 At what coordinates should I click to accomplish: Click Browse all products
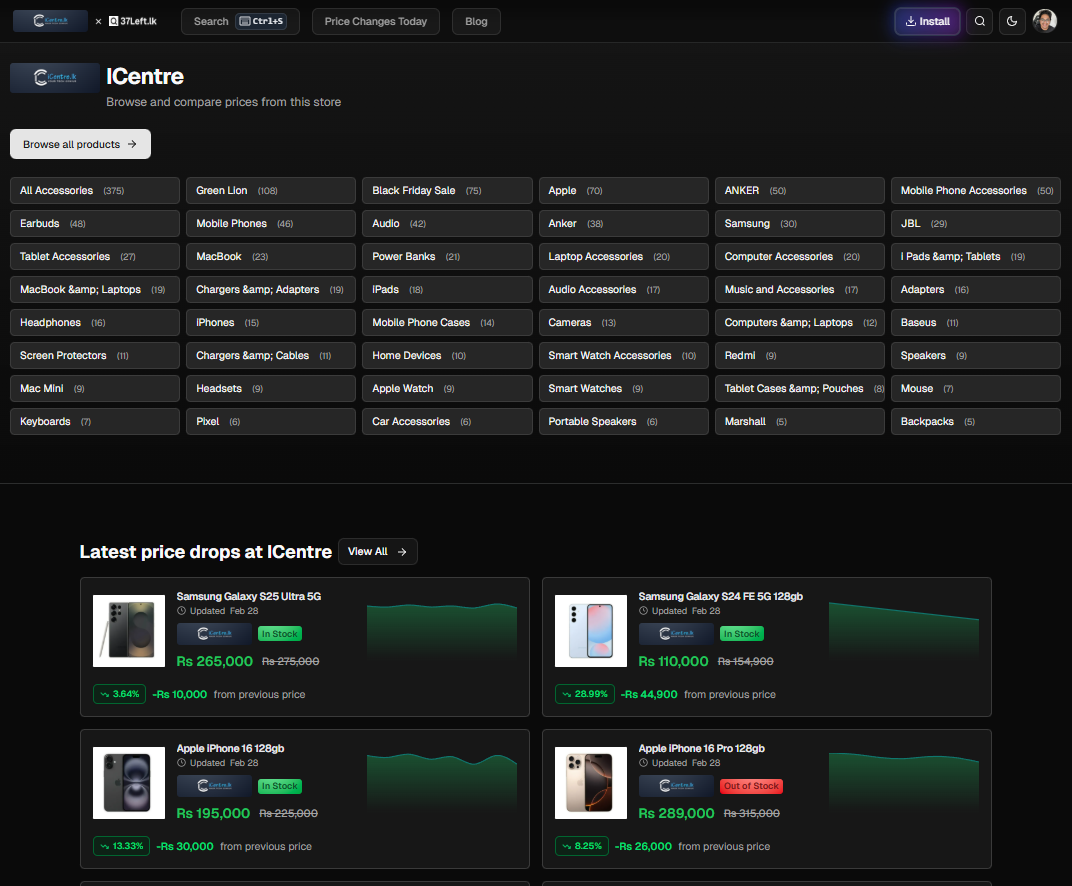point(80,143)
